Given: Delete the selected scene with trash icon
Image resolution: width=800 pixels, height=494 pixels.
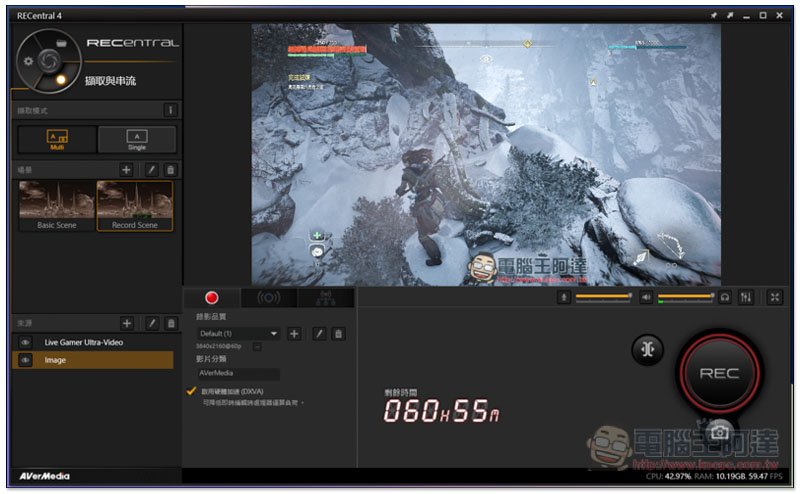Looking at the screenshot, I should 171,169.
